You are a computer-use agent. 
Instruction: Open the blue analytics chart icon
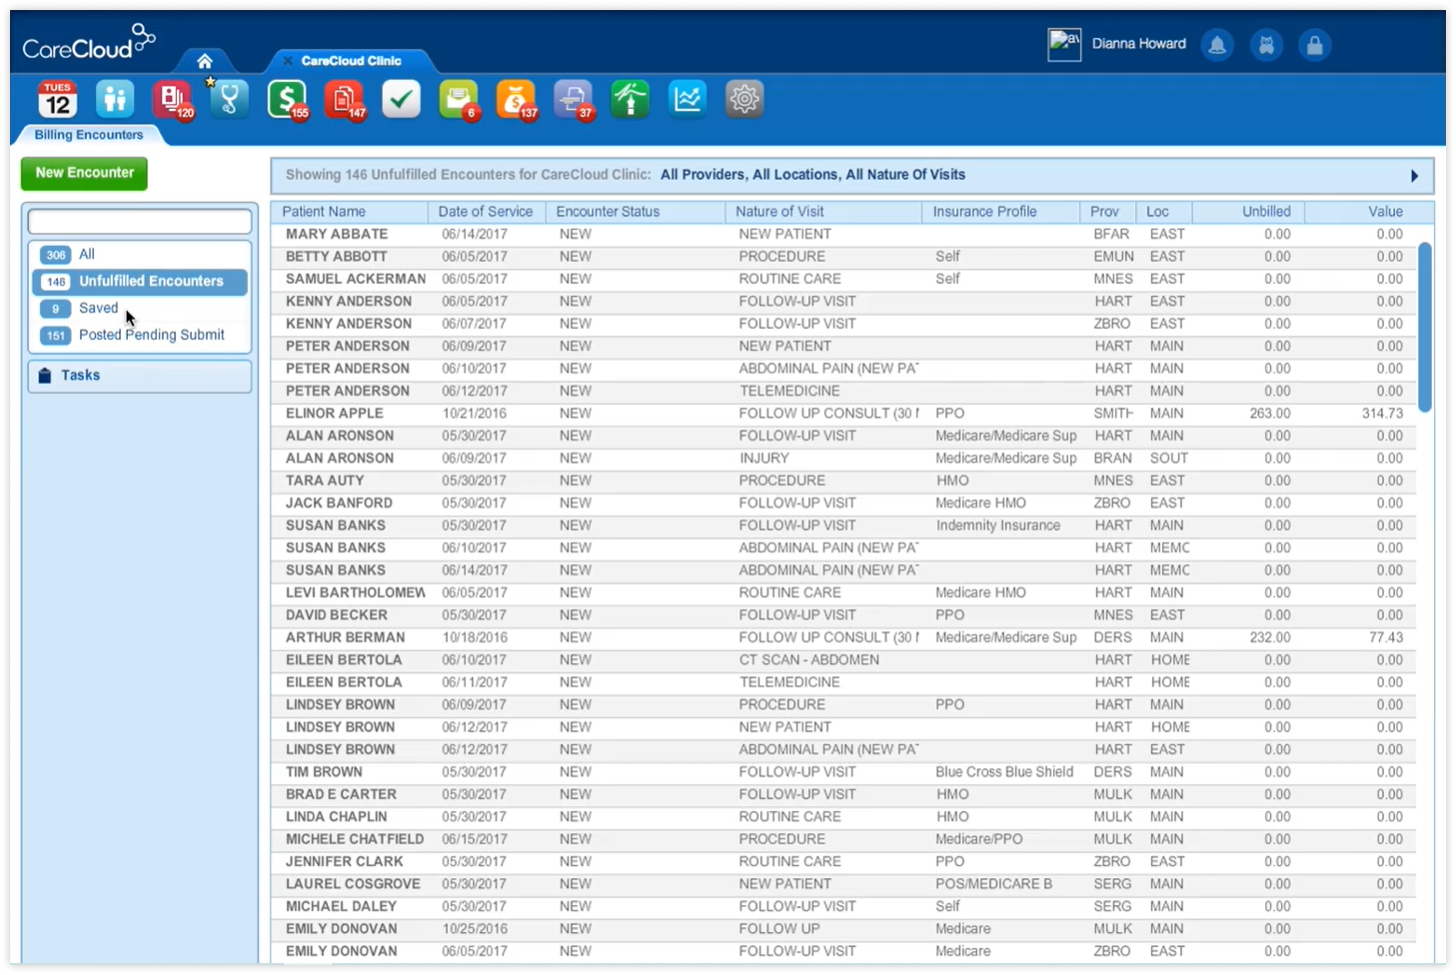(x=687, y=99)
